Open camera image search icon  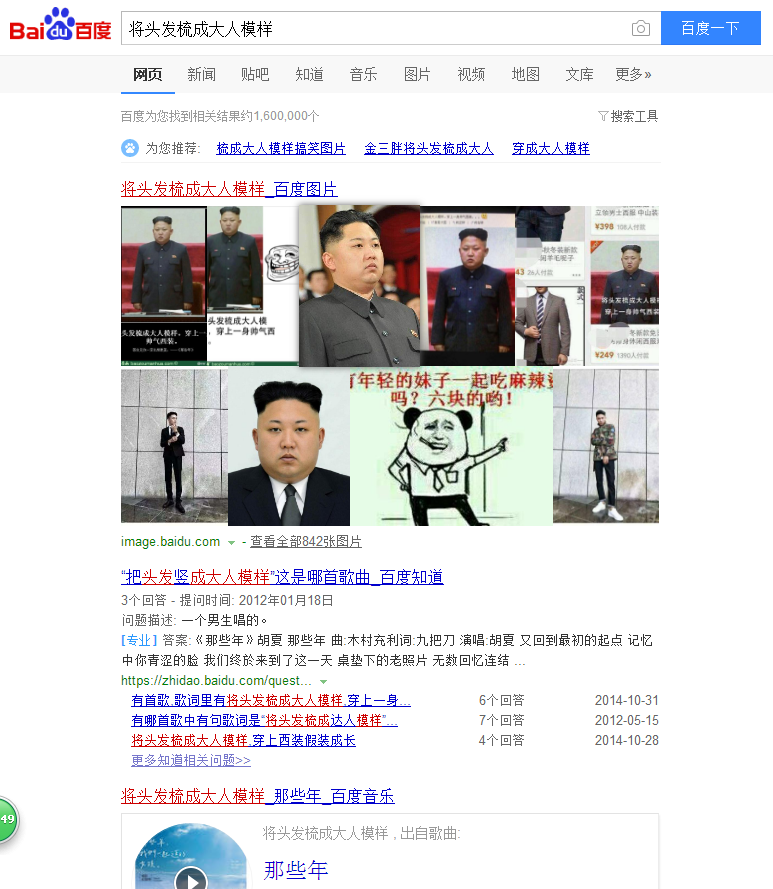point(641,28)
